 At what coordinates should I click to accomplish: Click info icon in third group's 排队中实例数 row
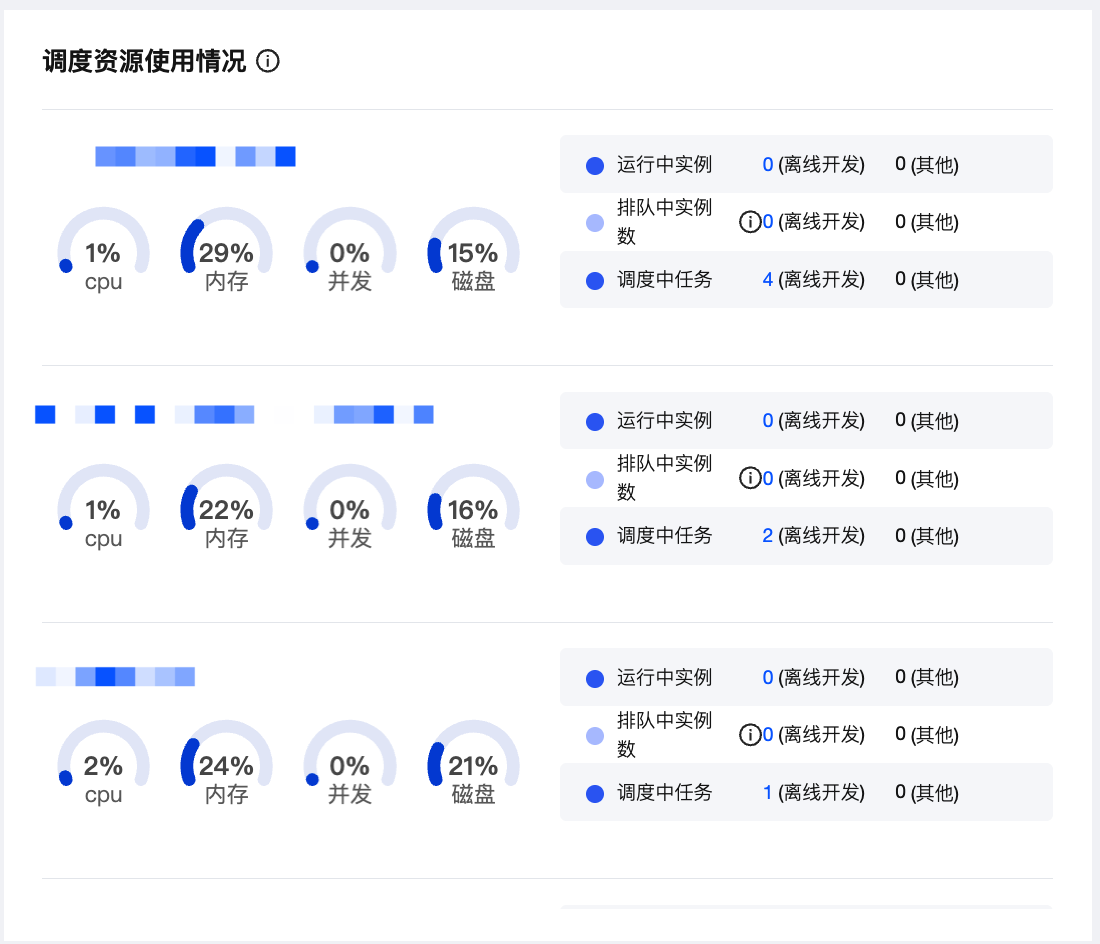pos(750,735)
